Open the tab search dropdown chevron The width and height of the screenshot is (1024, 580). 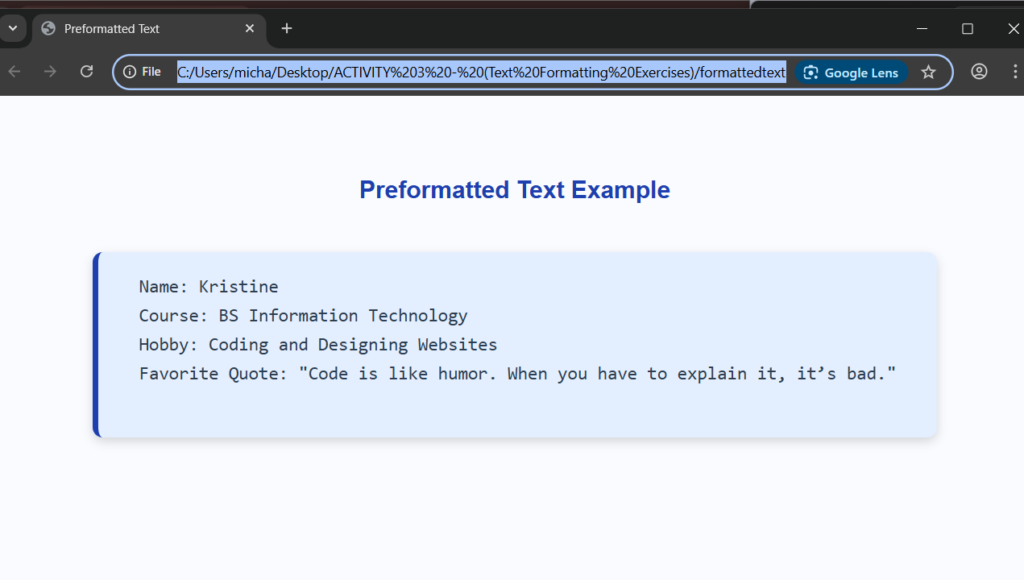[12, 28]
